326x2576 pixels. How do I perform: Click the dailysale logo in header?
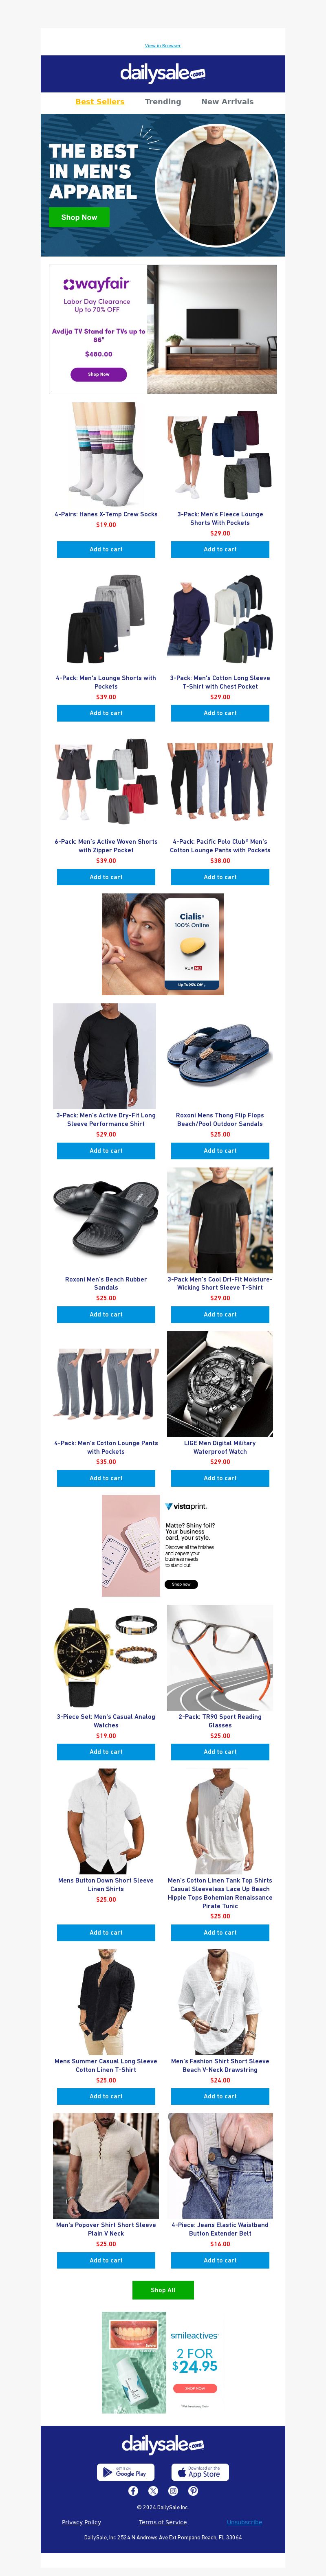pyautogui.click(x=163, y=73)
